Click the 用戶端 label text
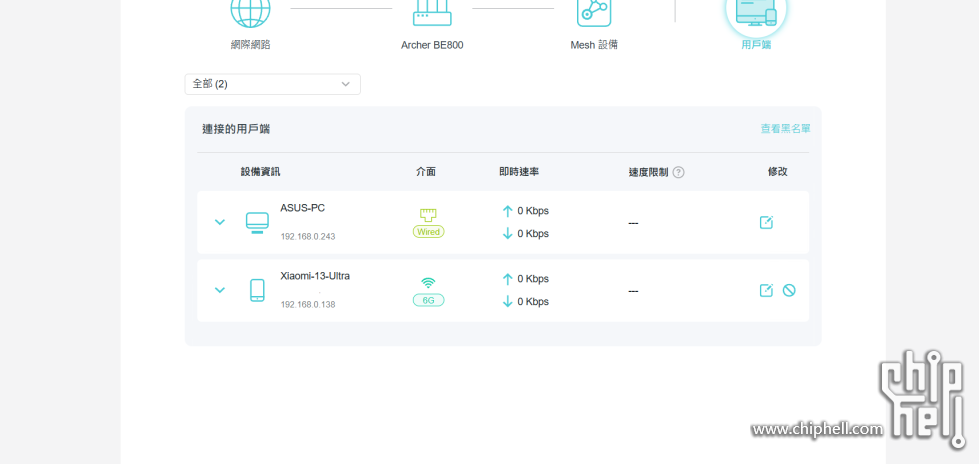The height and width of the screenshot is (464, 979). pos(756,45)
